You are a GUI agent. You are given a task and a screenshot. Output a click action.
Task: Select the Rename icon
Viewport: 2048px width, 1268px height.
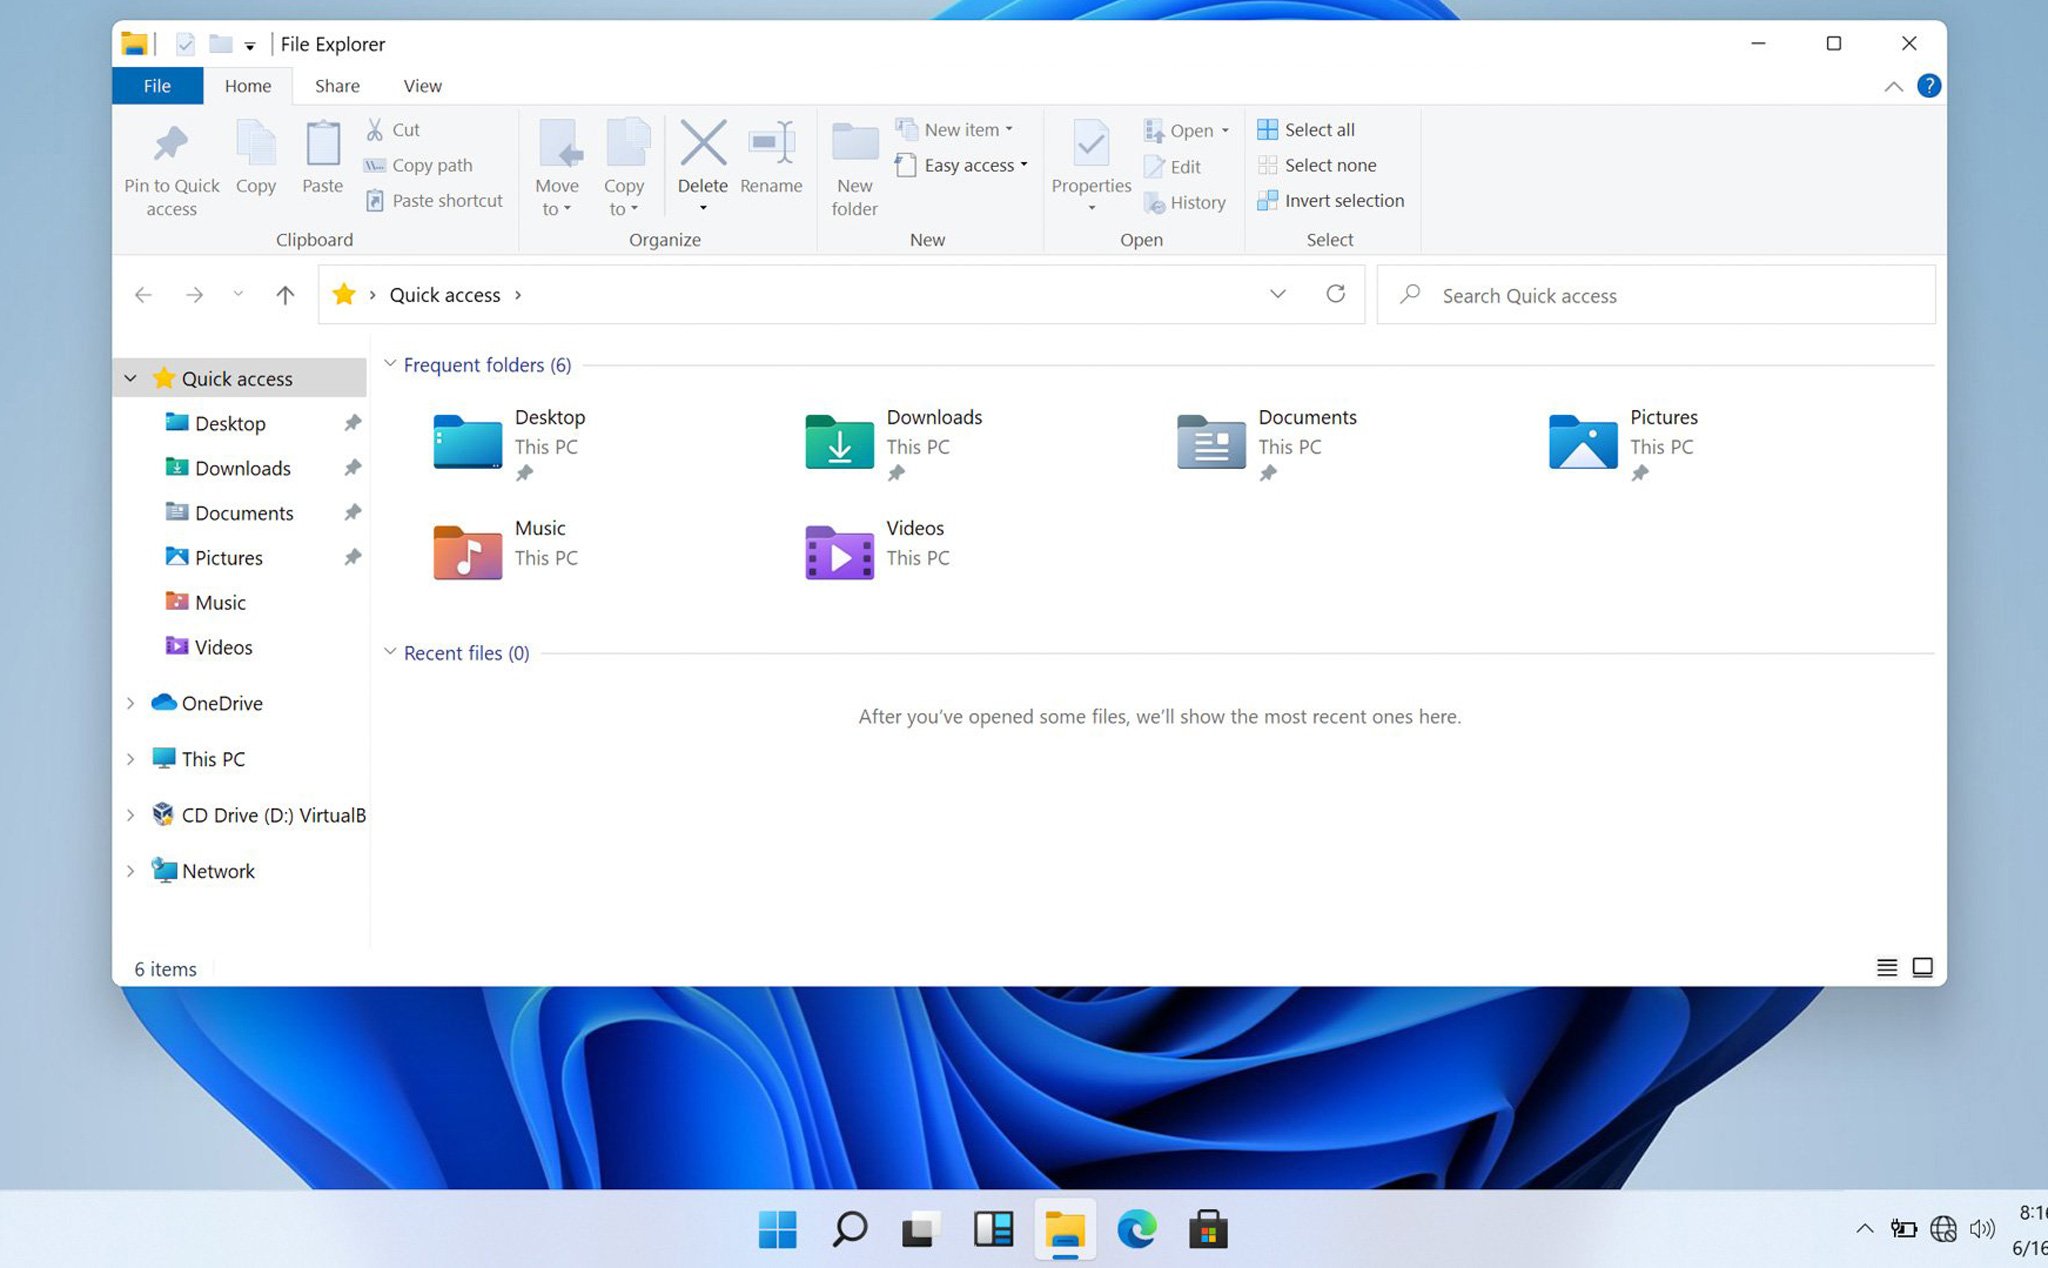point(770,150)
